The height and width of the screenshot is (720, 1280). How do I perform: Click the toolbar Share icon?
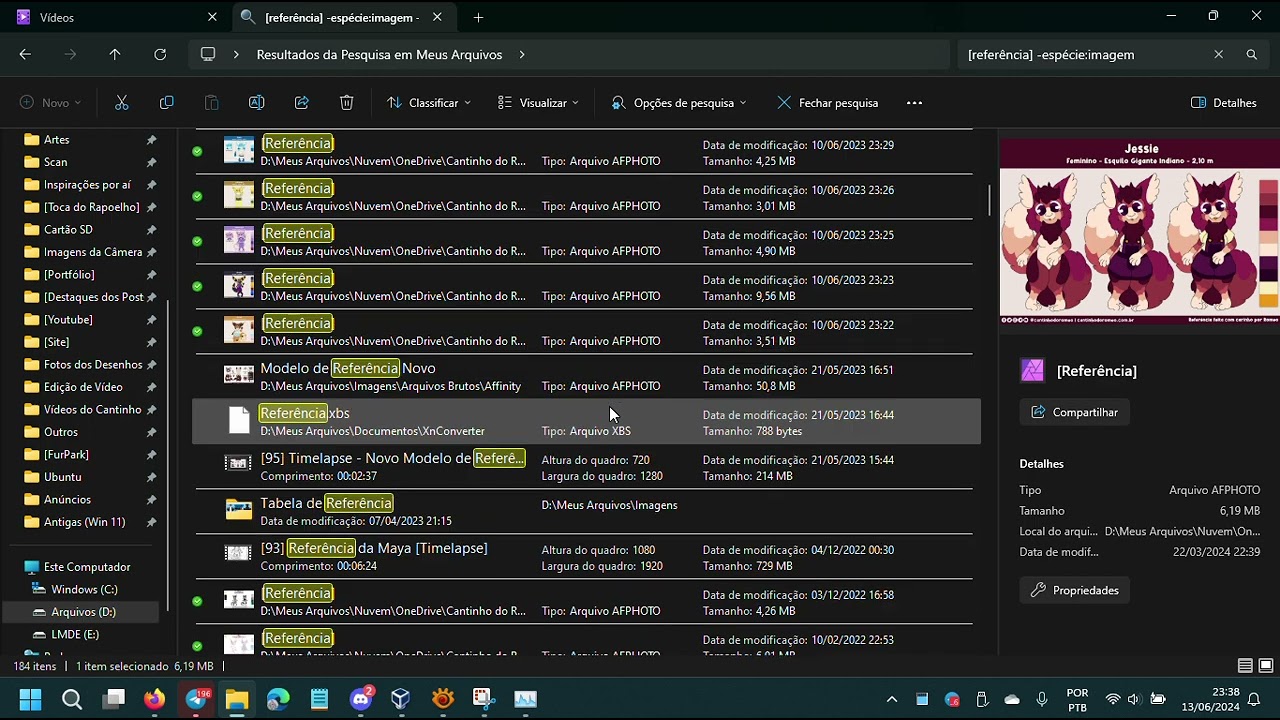[302, 103]
